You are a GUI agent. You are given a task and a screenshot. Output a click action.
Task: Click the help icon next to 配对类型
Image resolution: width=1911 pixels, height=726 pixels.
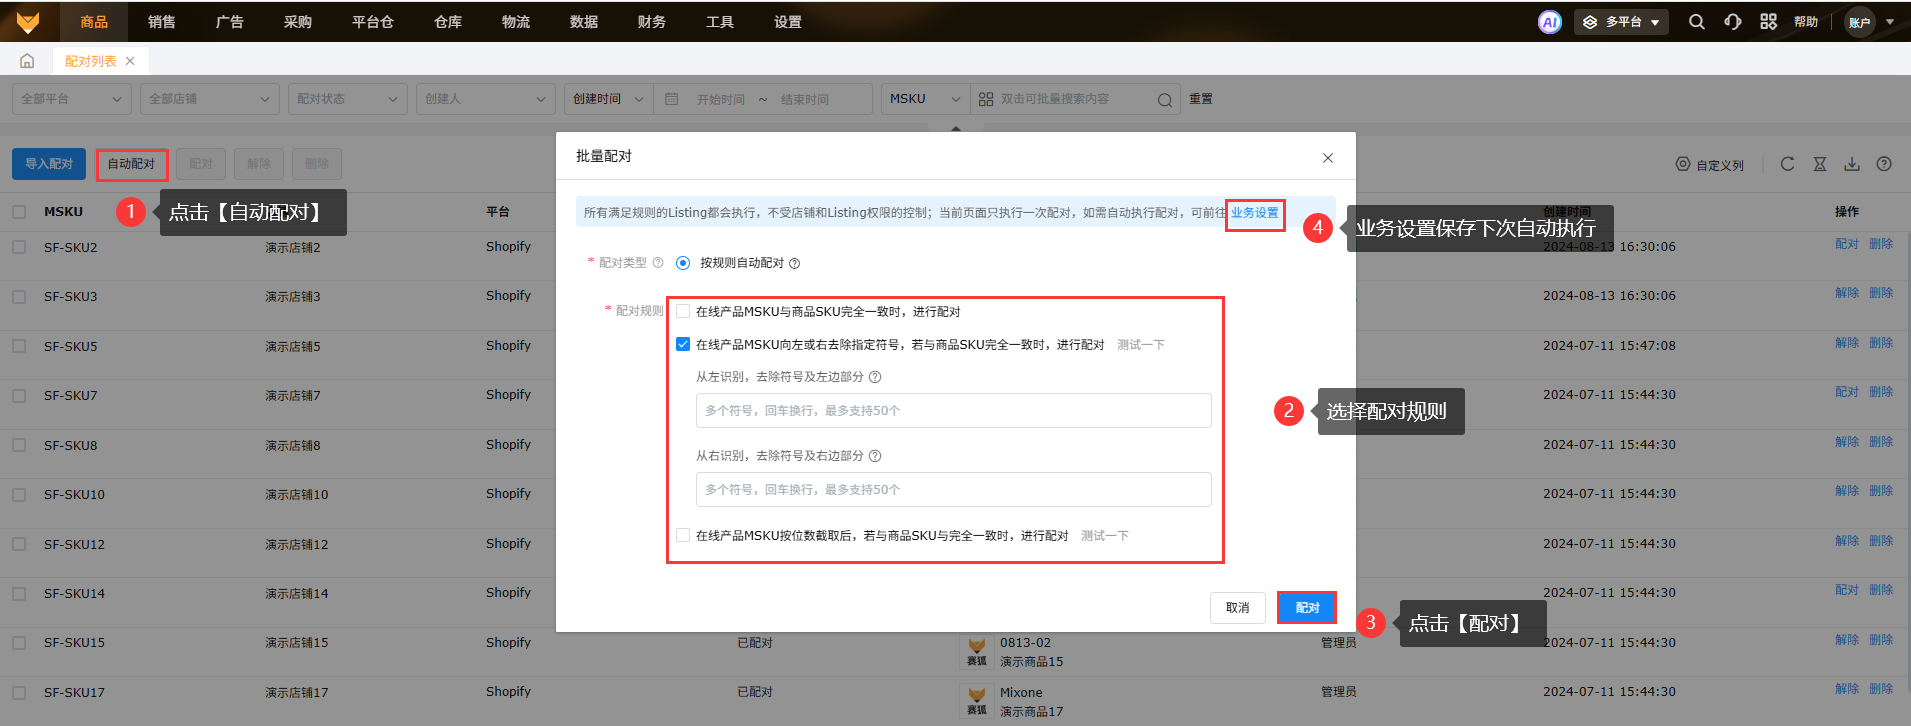(658, 263)
